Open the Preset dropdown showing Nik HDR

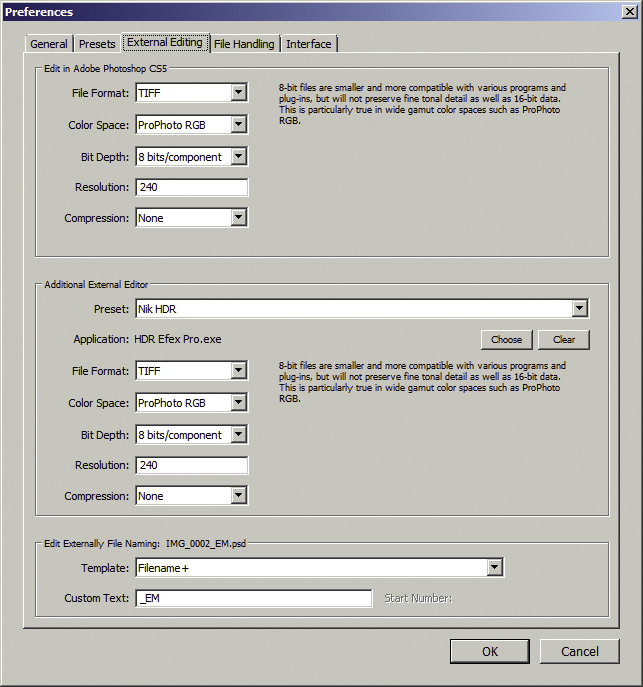coord(362,309)
